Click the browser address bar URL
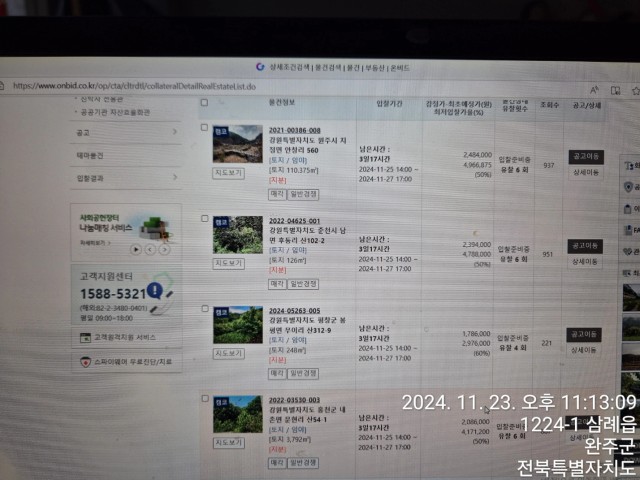 (134, 86)
